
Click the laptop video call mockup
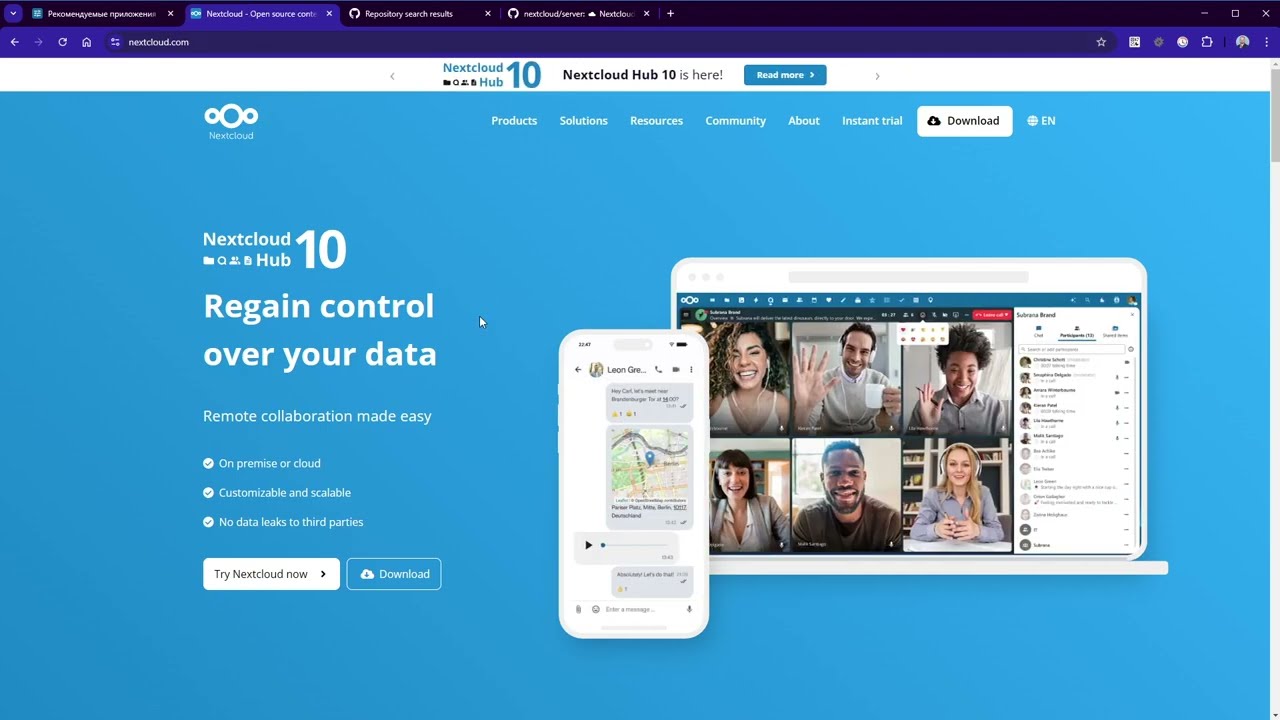coord(908,415)
